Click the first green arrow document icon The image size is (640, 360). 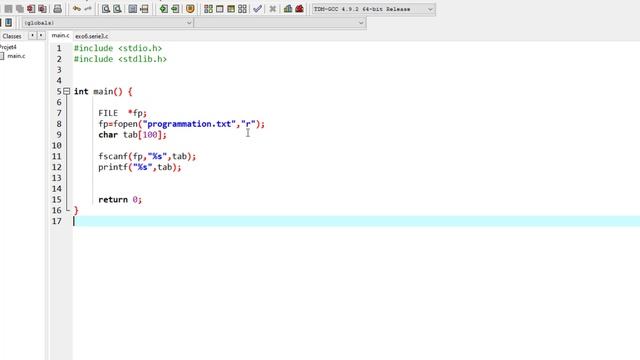pos(164,9)
